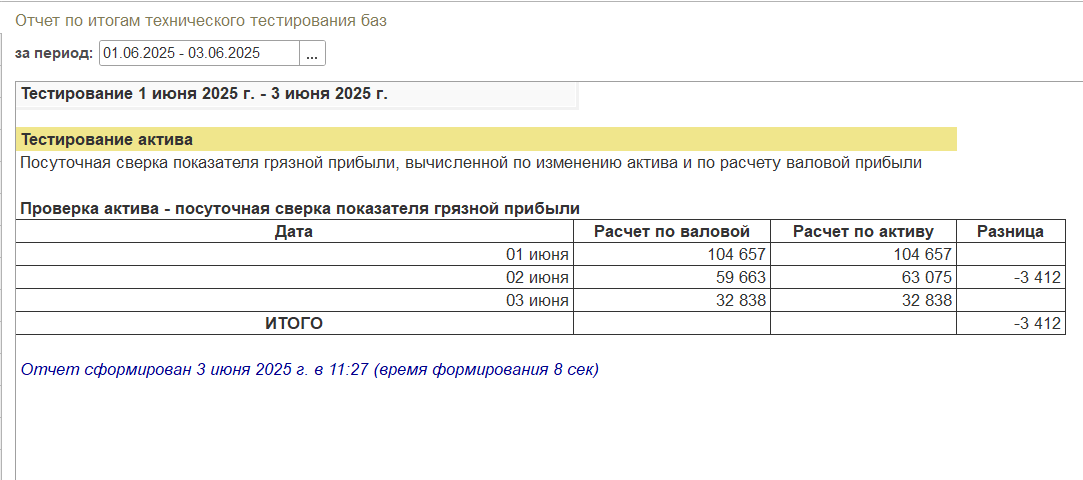
Task: Click 32 838 in Расчет по активу column
Action: [x=863, y=300]
